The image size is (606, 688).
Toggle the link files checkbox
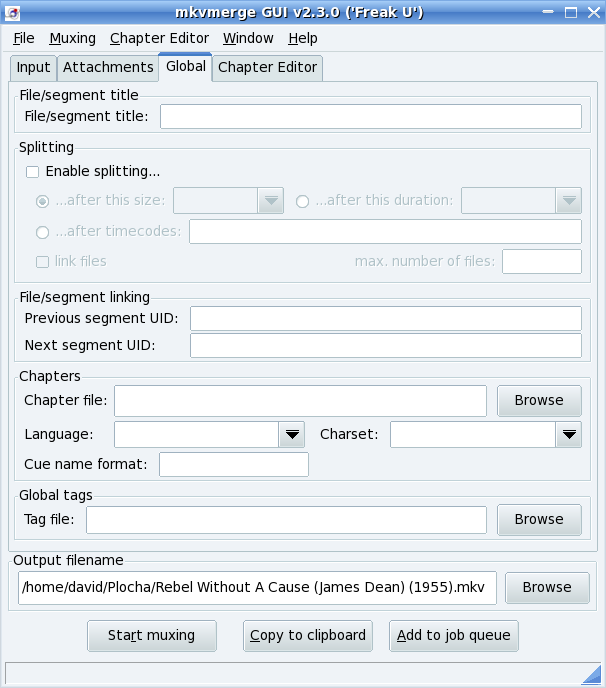coord(42,262)
